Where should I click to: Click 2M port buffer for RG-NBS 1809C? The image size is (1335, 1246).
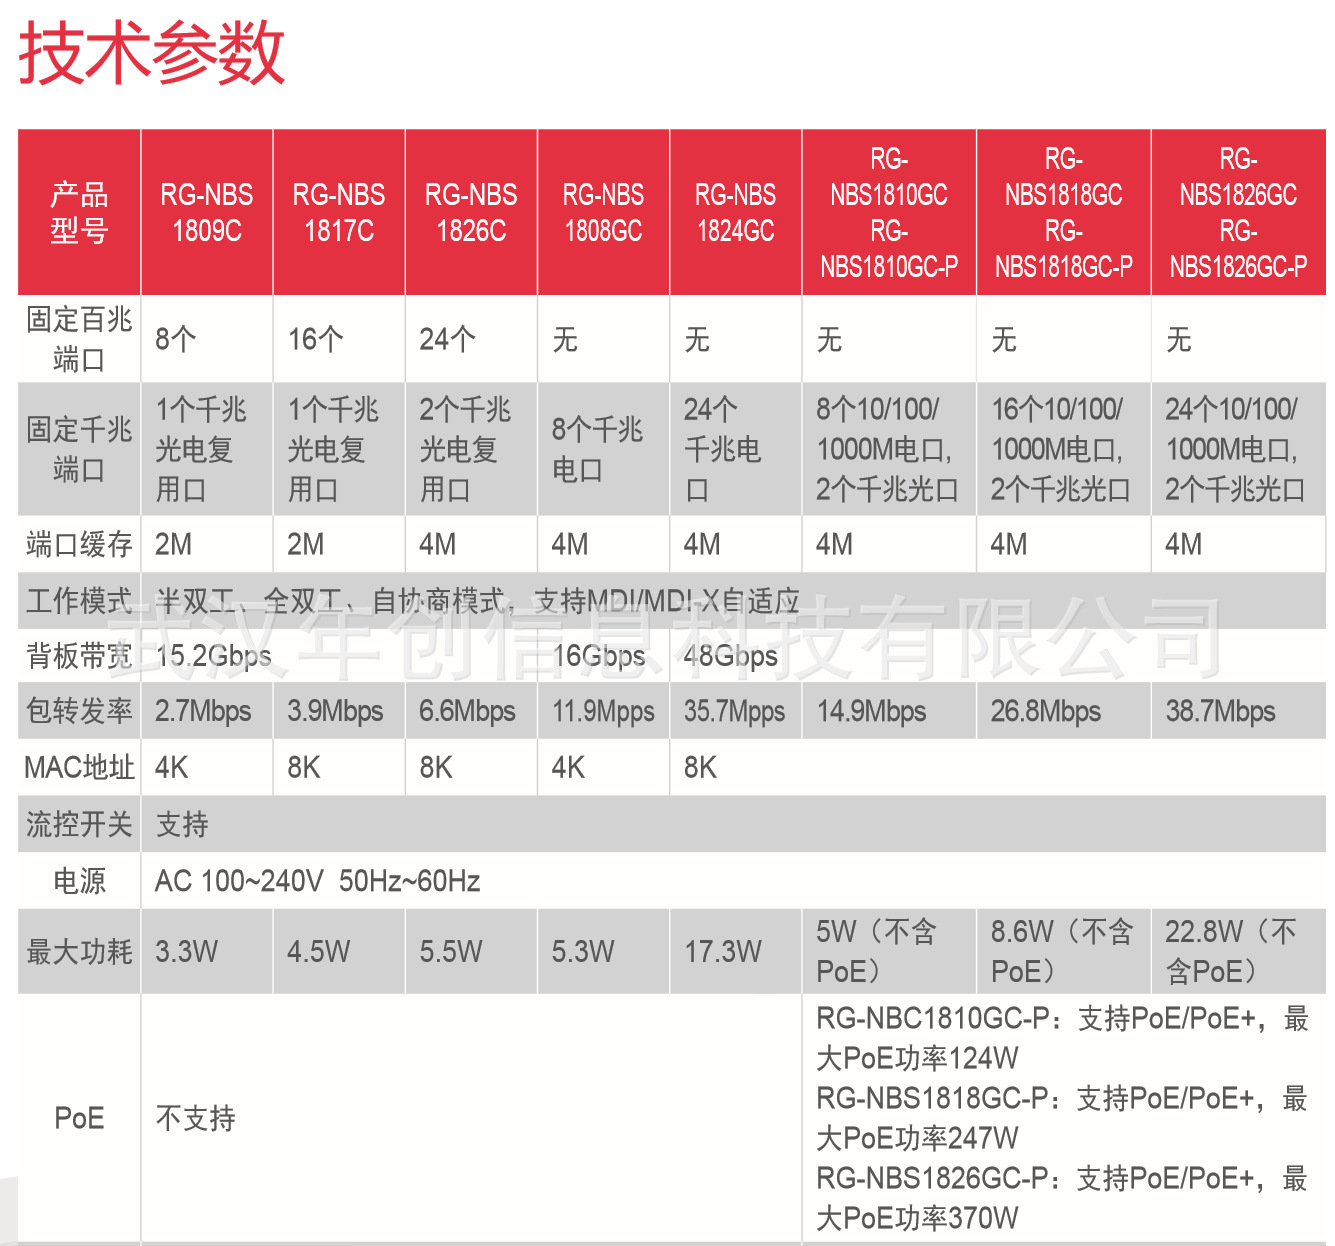[173, 544]
